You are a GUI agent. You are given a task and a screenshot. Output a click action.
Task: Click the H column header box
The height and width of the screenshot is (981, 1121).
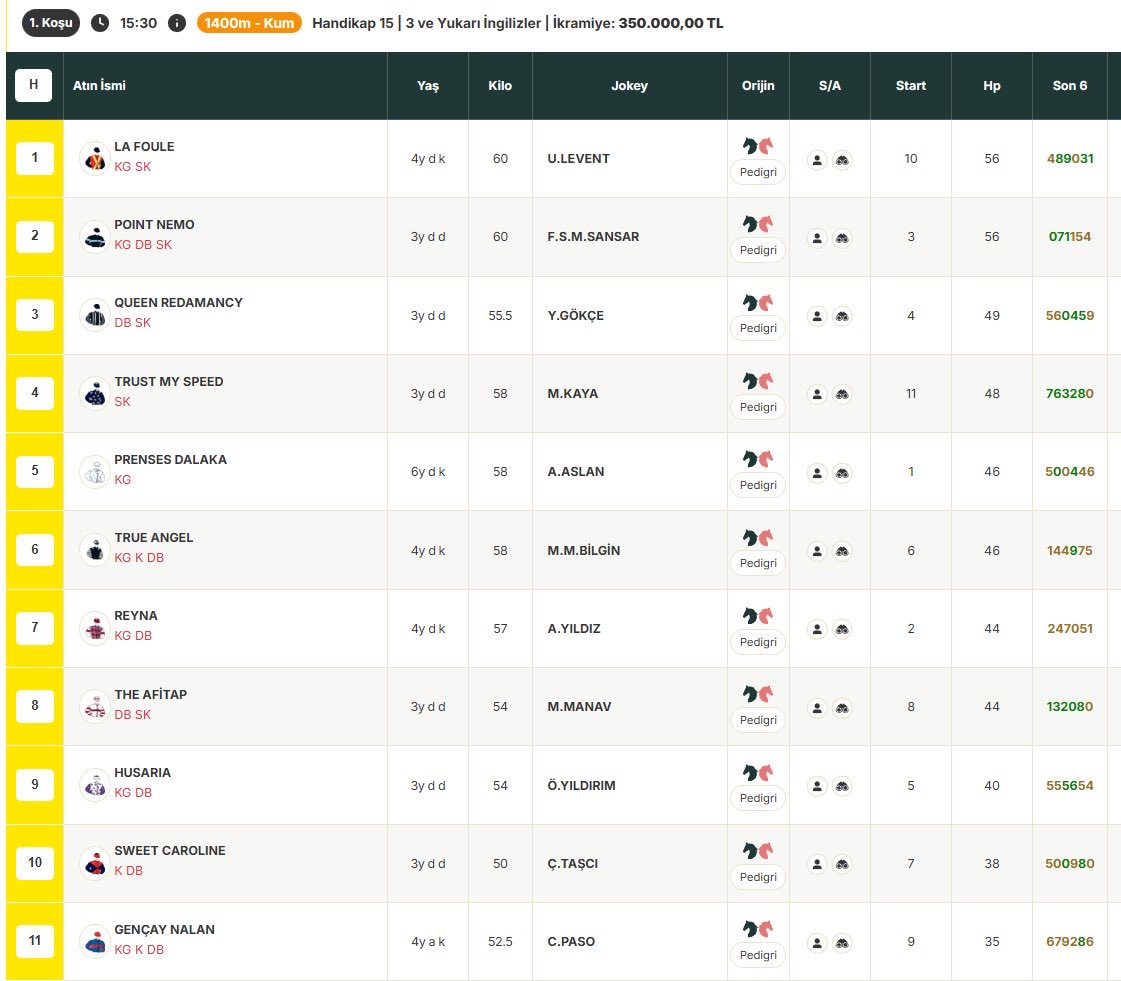coord(34,85)
